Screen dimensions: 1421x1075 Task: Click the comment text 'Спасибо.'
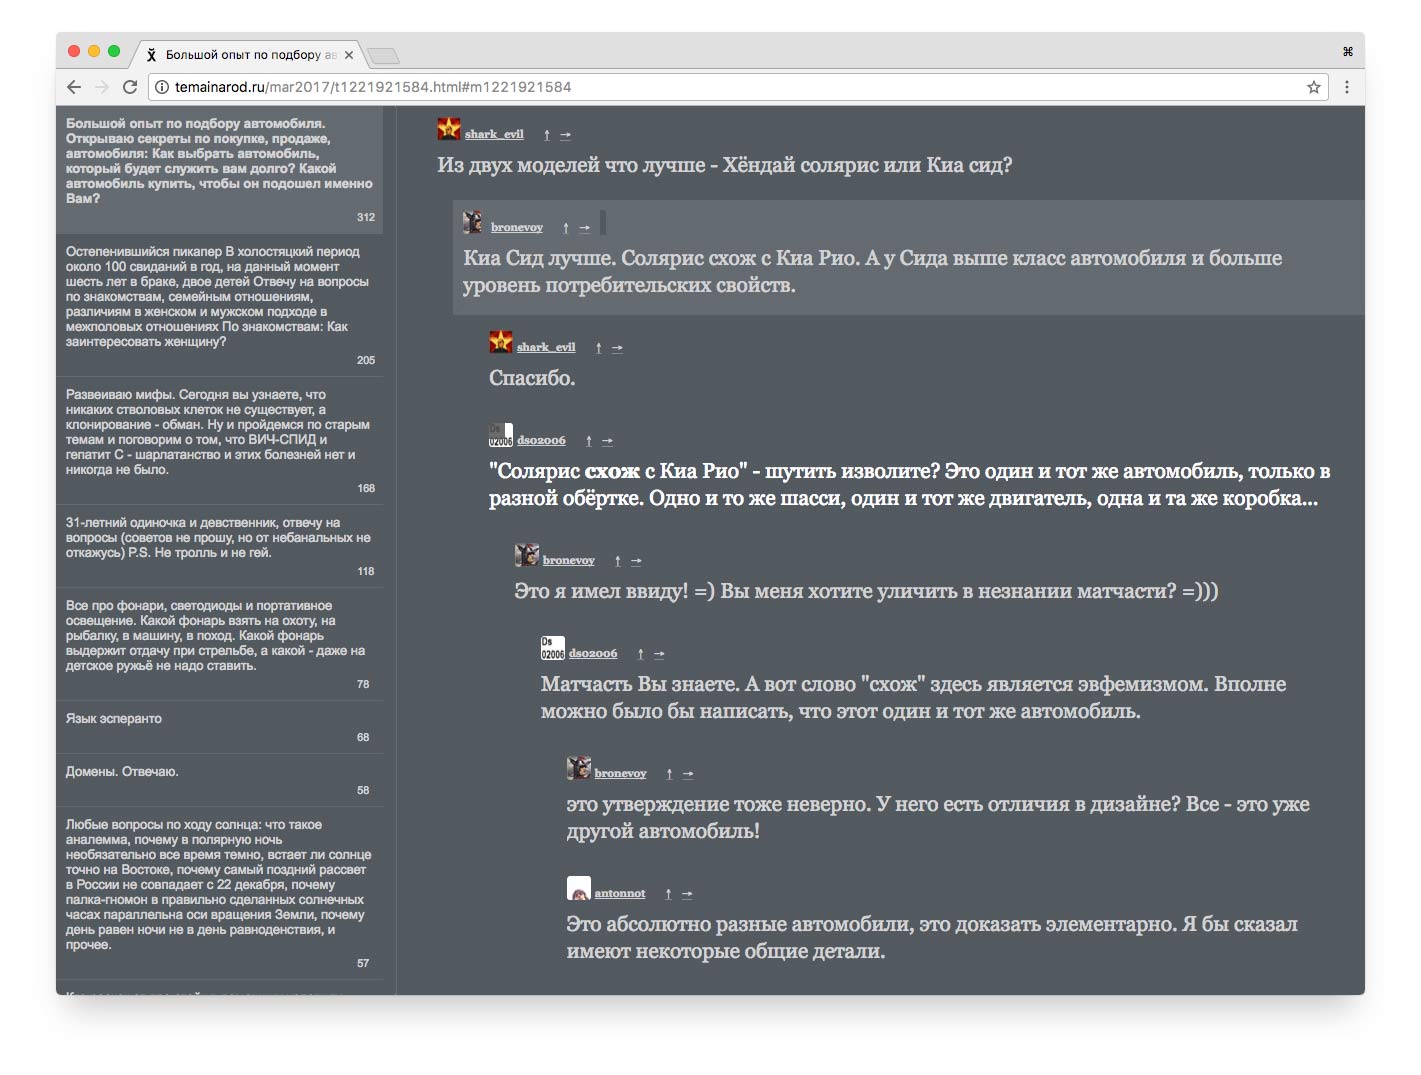tap(532, 378)
